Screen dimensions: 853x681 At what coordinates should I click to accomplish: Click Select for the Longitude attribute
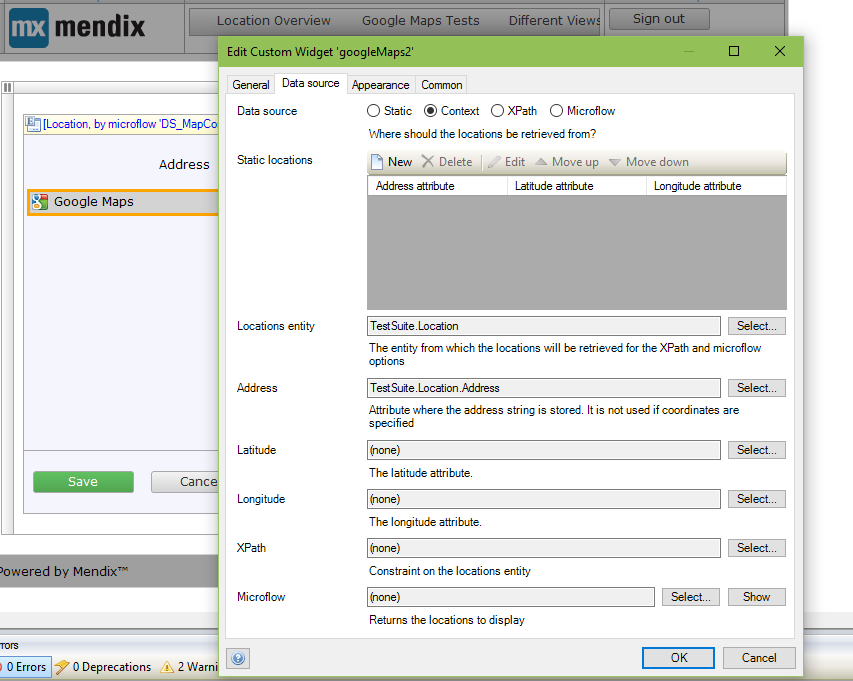point(757,499)
